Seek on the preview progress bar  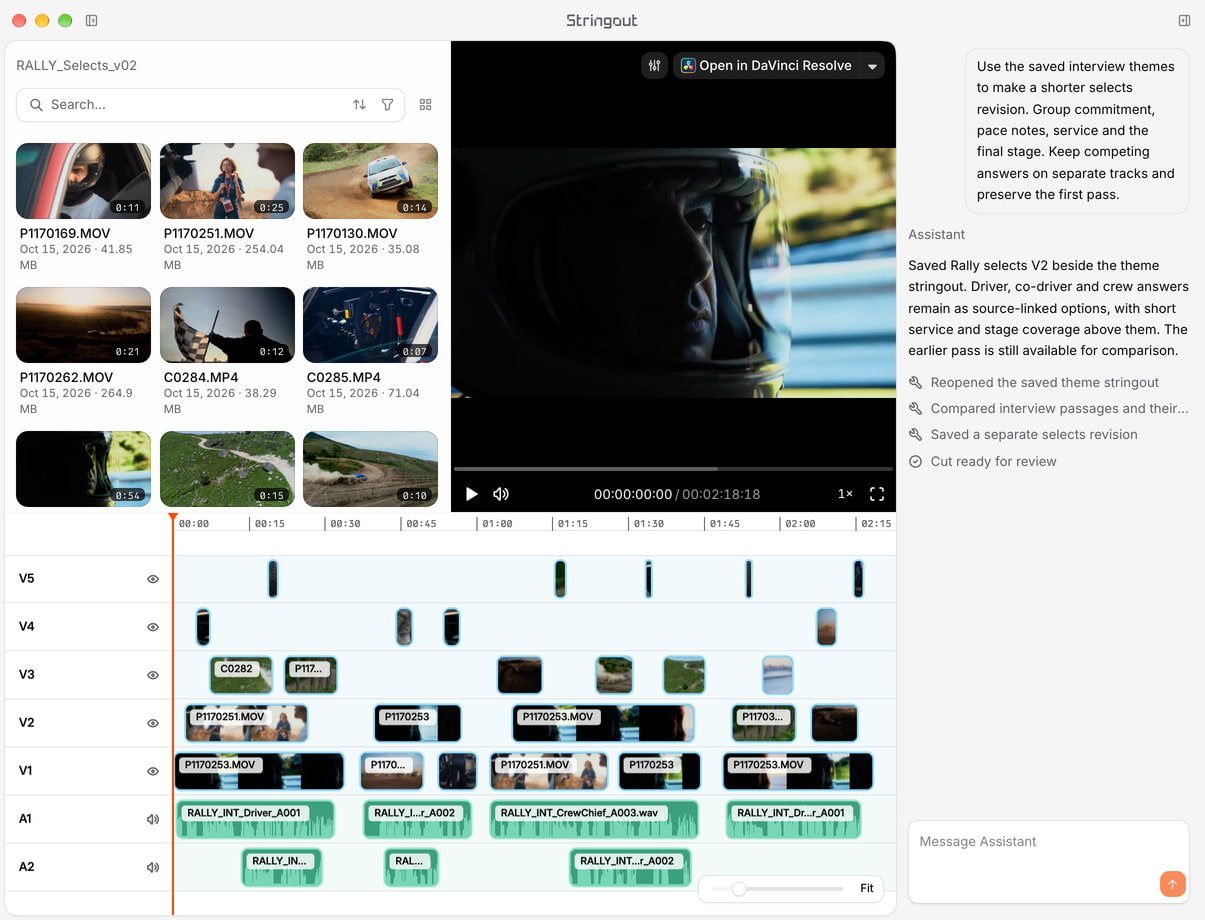pyautogui.click(x=673, y=468)
